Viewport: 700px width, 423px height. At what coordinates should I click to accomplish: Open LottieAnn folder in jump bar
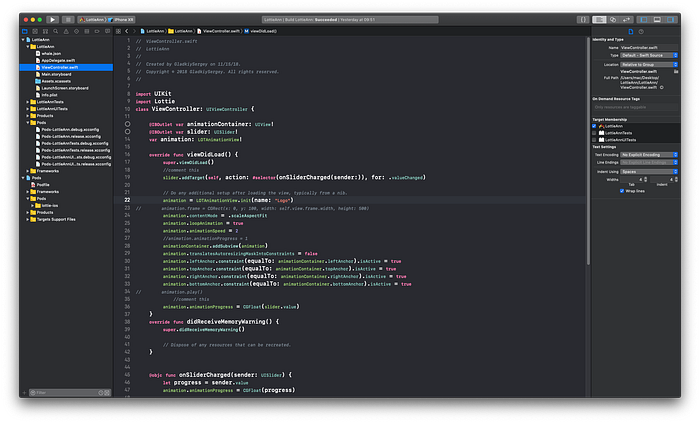click(x=180, y=31)
